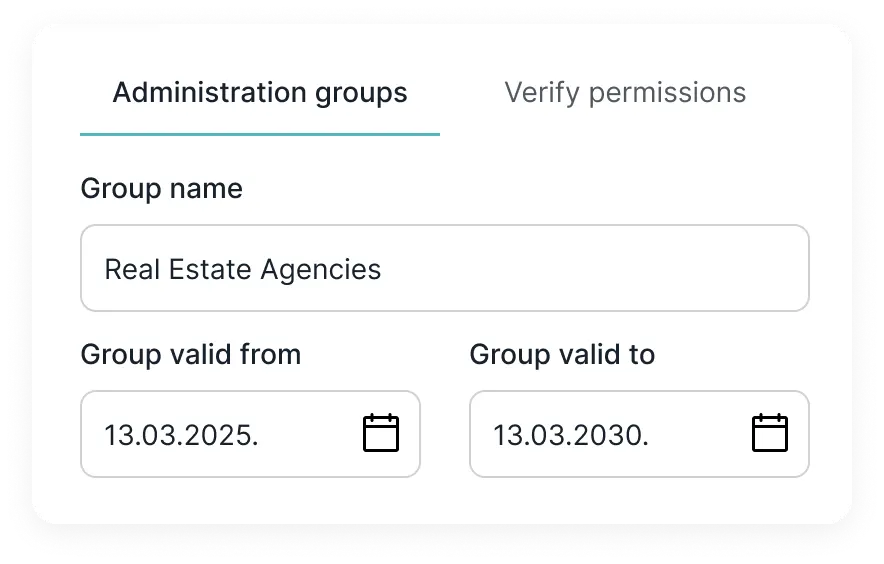Switch to the Verify permissions tab

[625, 93]
